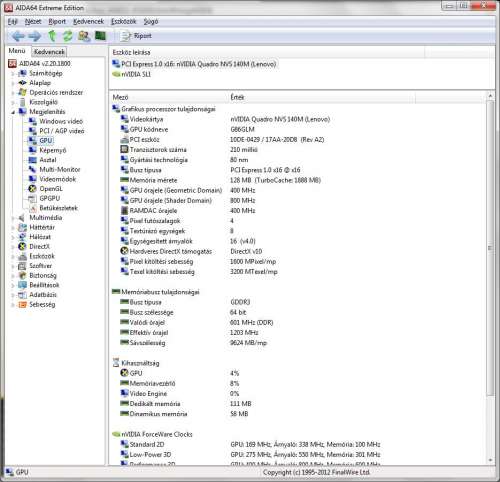Click Hardveres DirectX támogatás icon
This screenshot has width=500, height=482.
pyautogui.click(x=124, y=251)
